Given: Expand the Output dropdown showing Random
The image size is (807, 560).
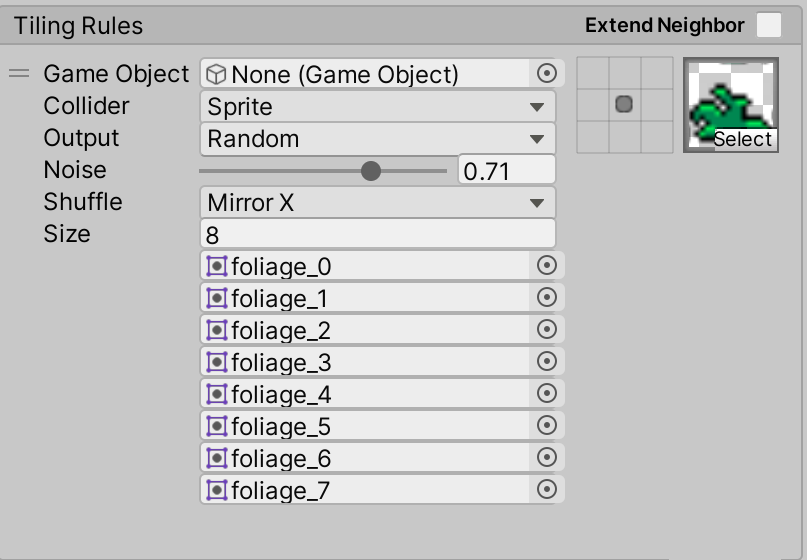Looking at the screenshot, I should [377, 138].
